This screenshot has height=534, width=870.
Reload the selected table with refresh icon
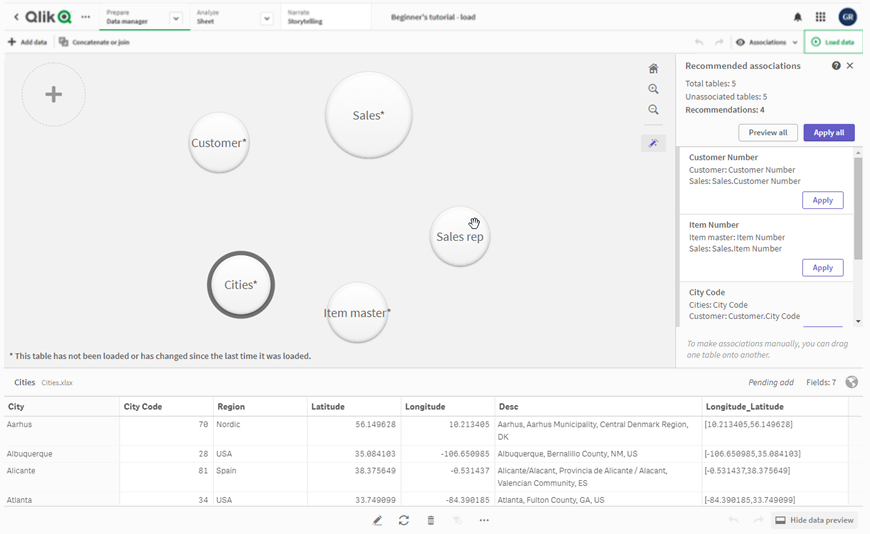404,520
